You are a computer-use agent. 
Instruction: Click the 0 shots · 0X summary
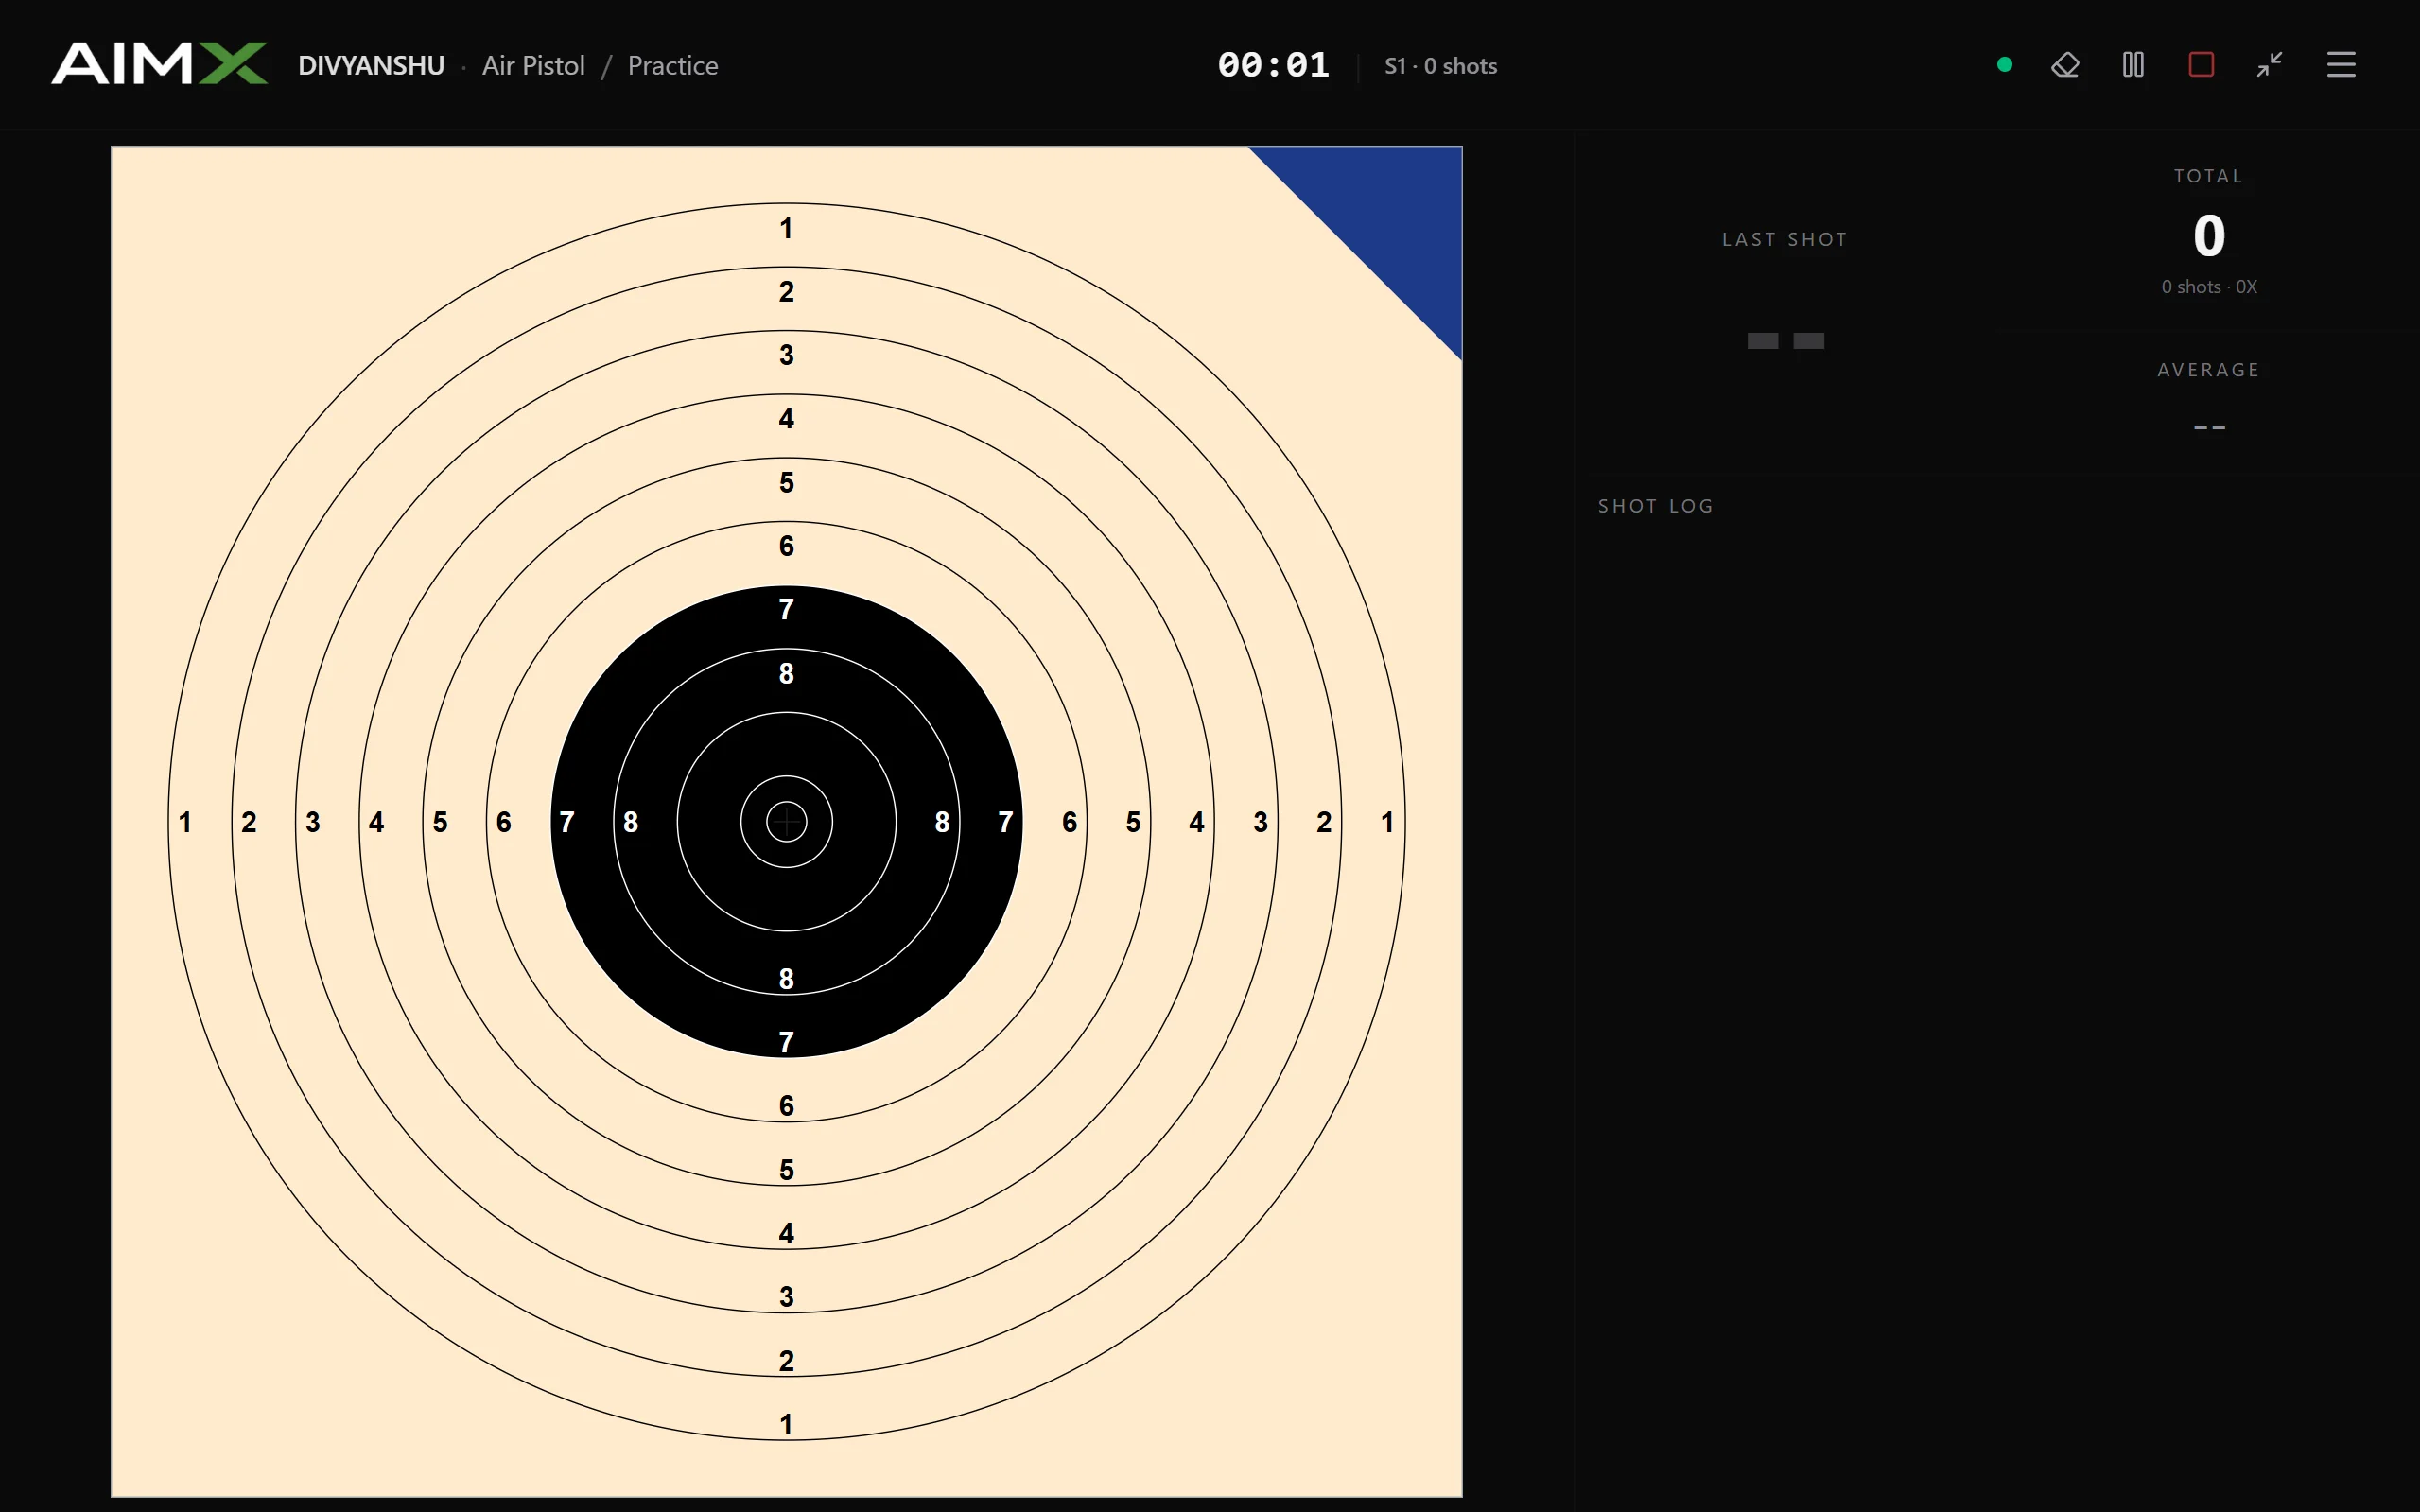[2209, 287]
